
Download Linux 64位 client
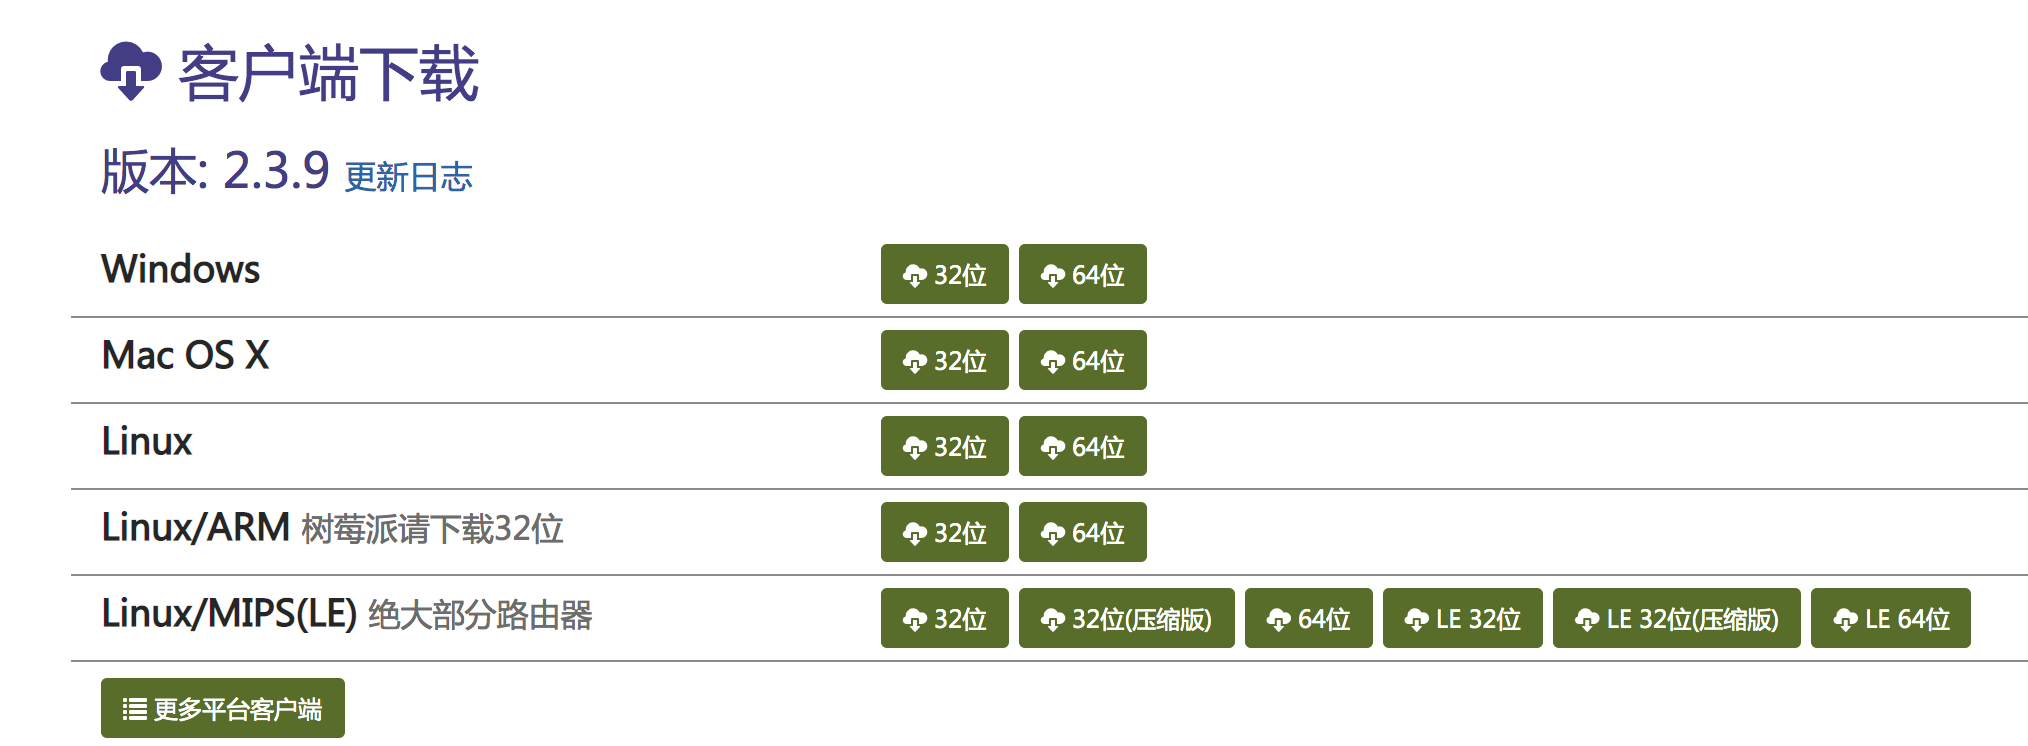coord(1082,446)
